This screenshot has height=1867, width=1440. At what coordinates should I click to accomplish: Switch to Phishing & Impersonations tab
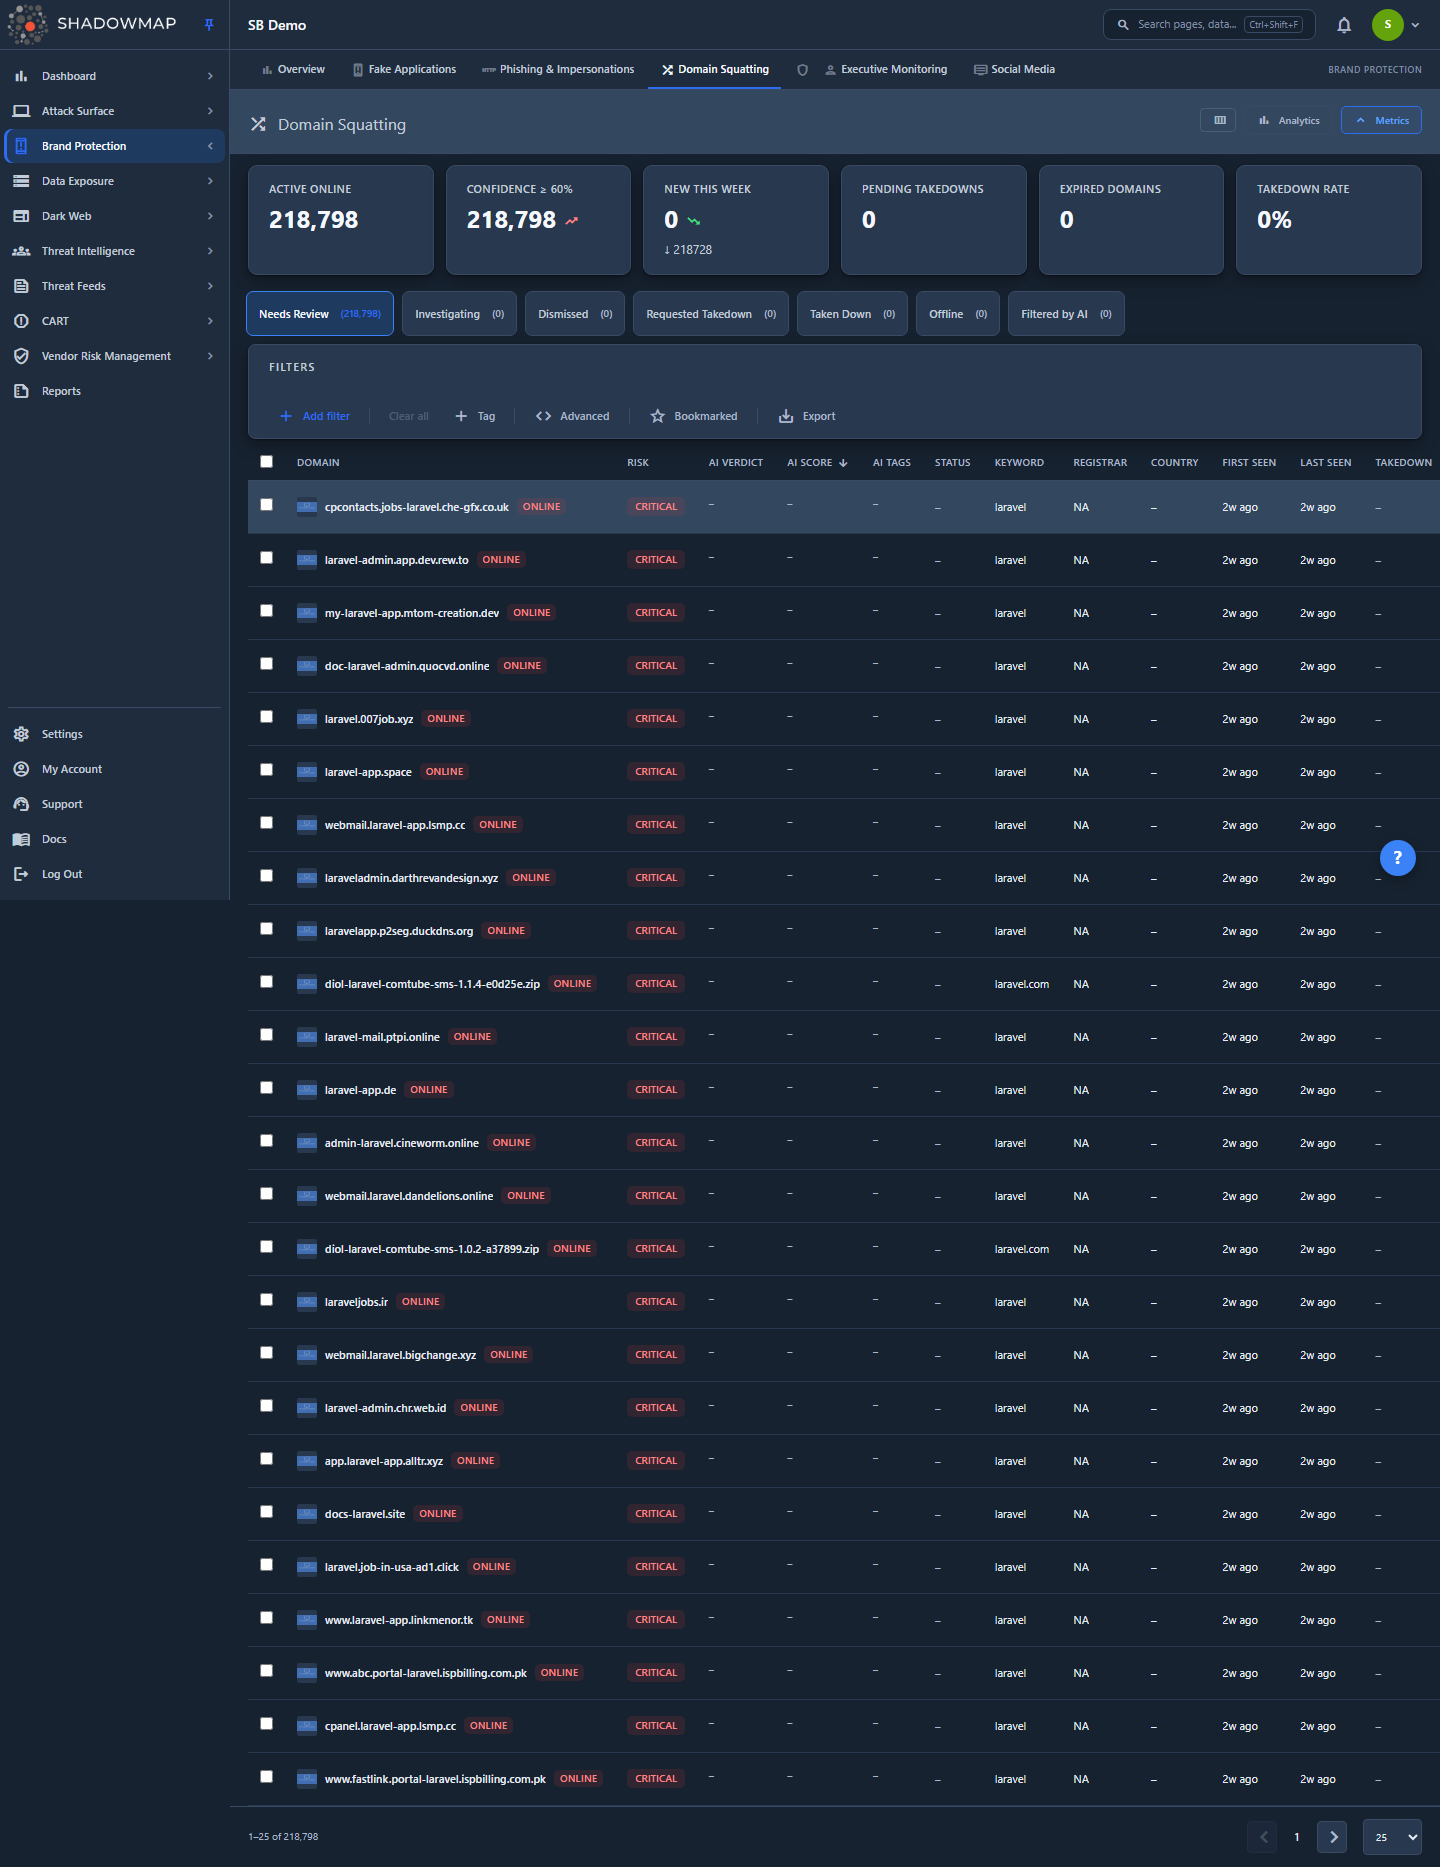pos(558,70)
